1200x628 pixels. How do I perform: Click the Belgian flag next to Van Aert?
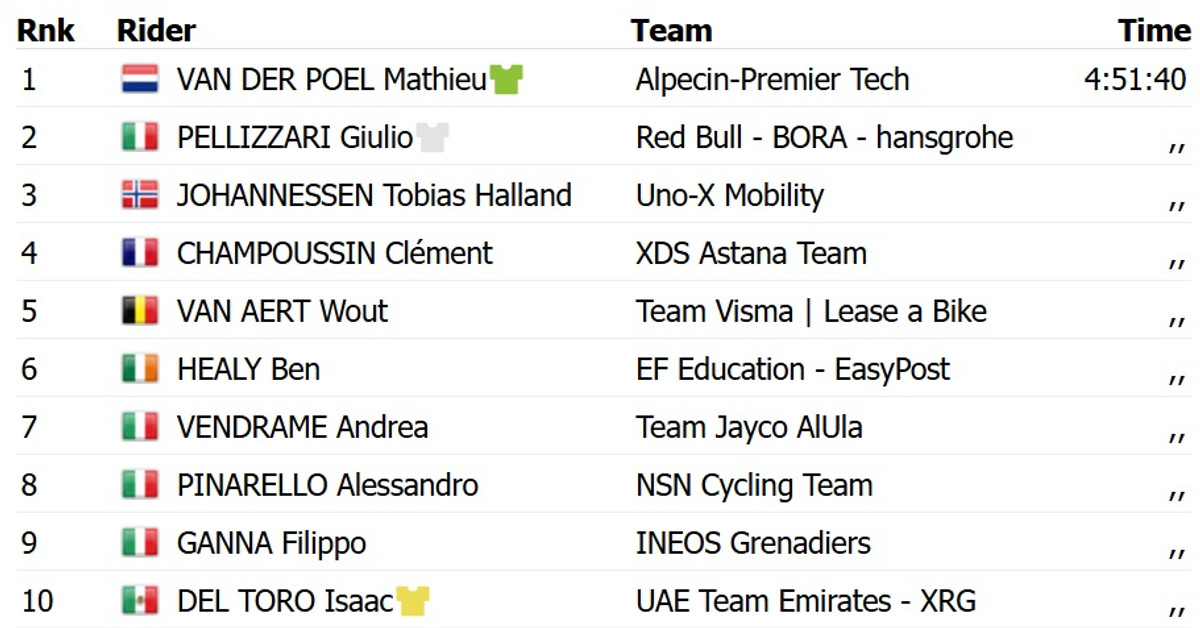pyautogui.click(x=140, y=311)
